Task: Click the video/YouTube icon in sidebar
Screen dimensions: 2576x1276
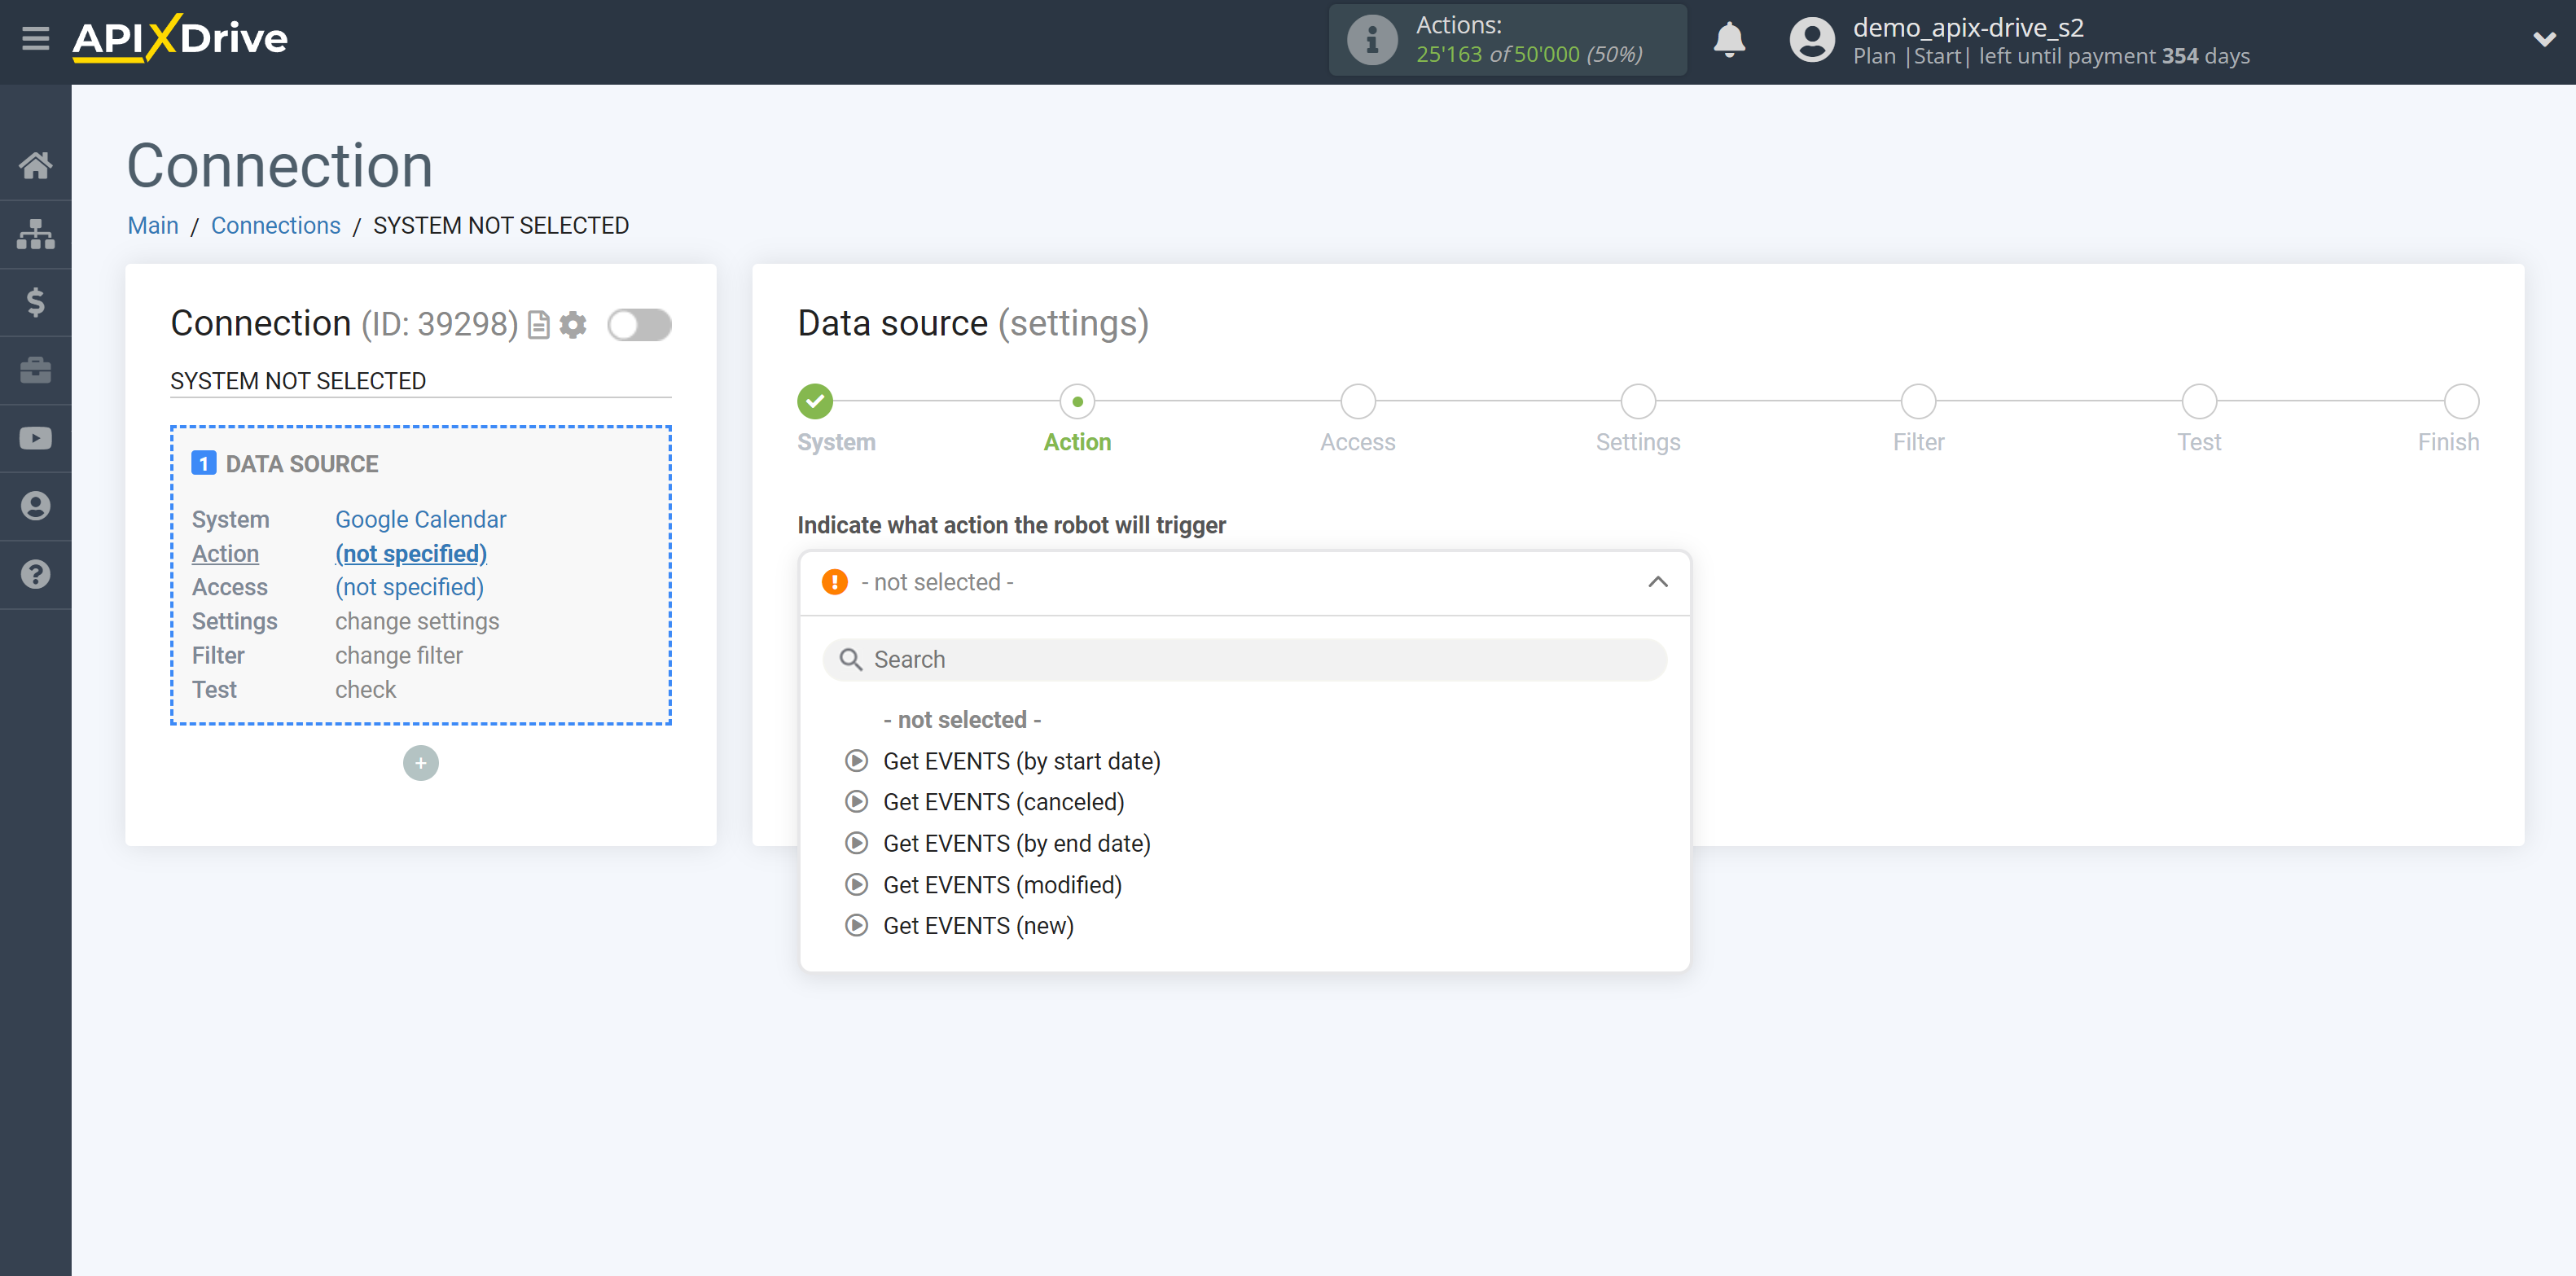Action: (x=34, y=438)
